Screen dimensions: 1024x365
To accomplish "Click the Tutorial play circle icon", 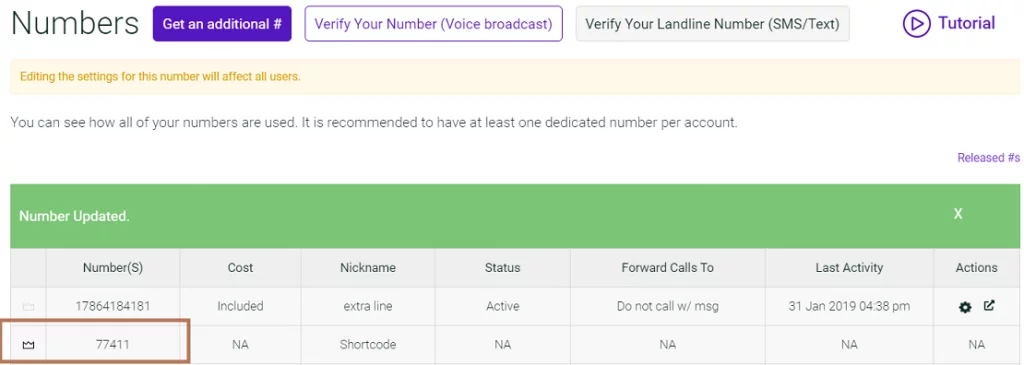I will pyautogui.click(x=916, y=24).
